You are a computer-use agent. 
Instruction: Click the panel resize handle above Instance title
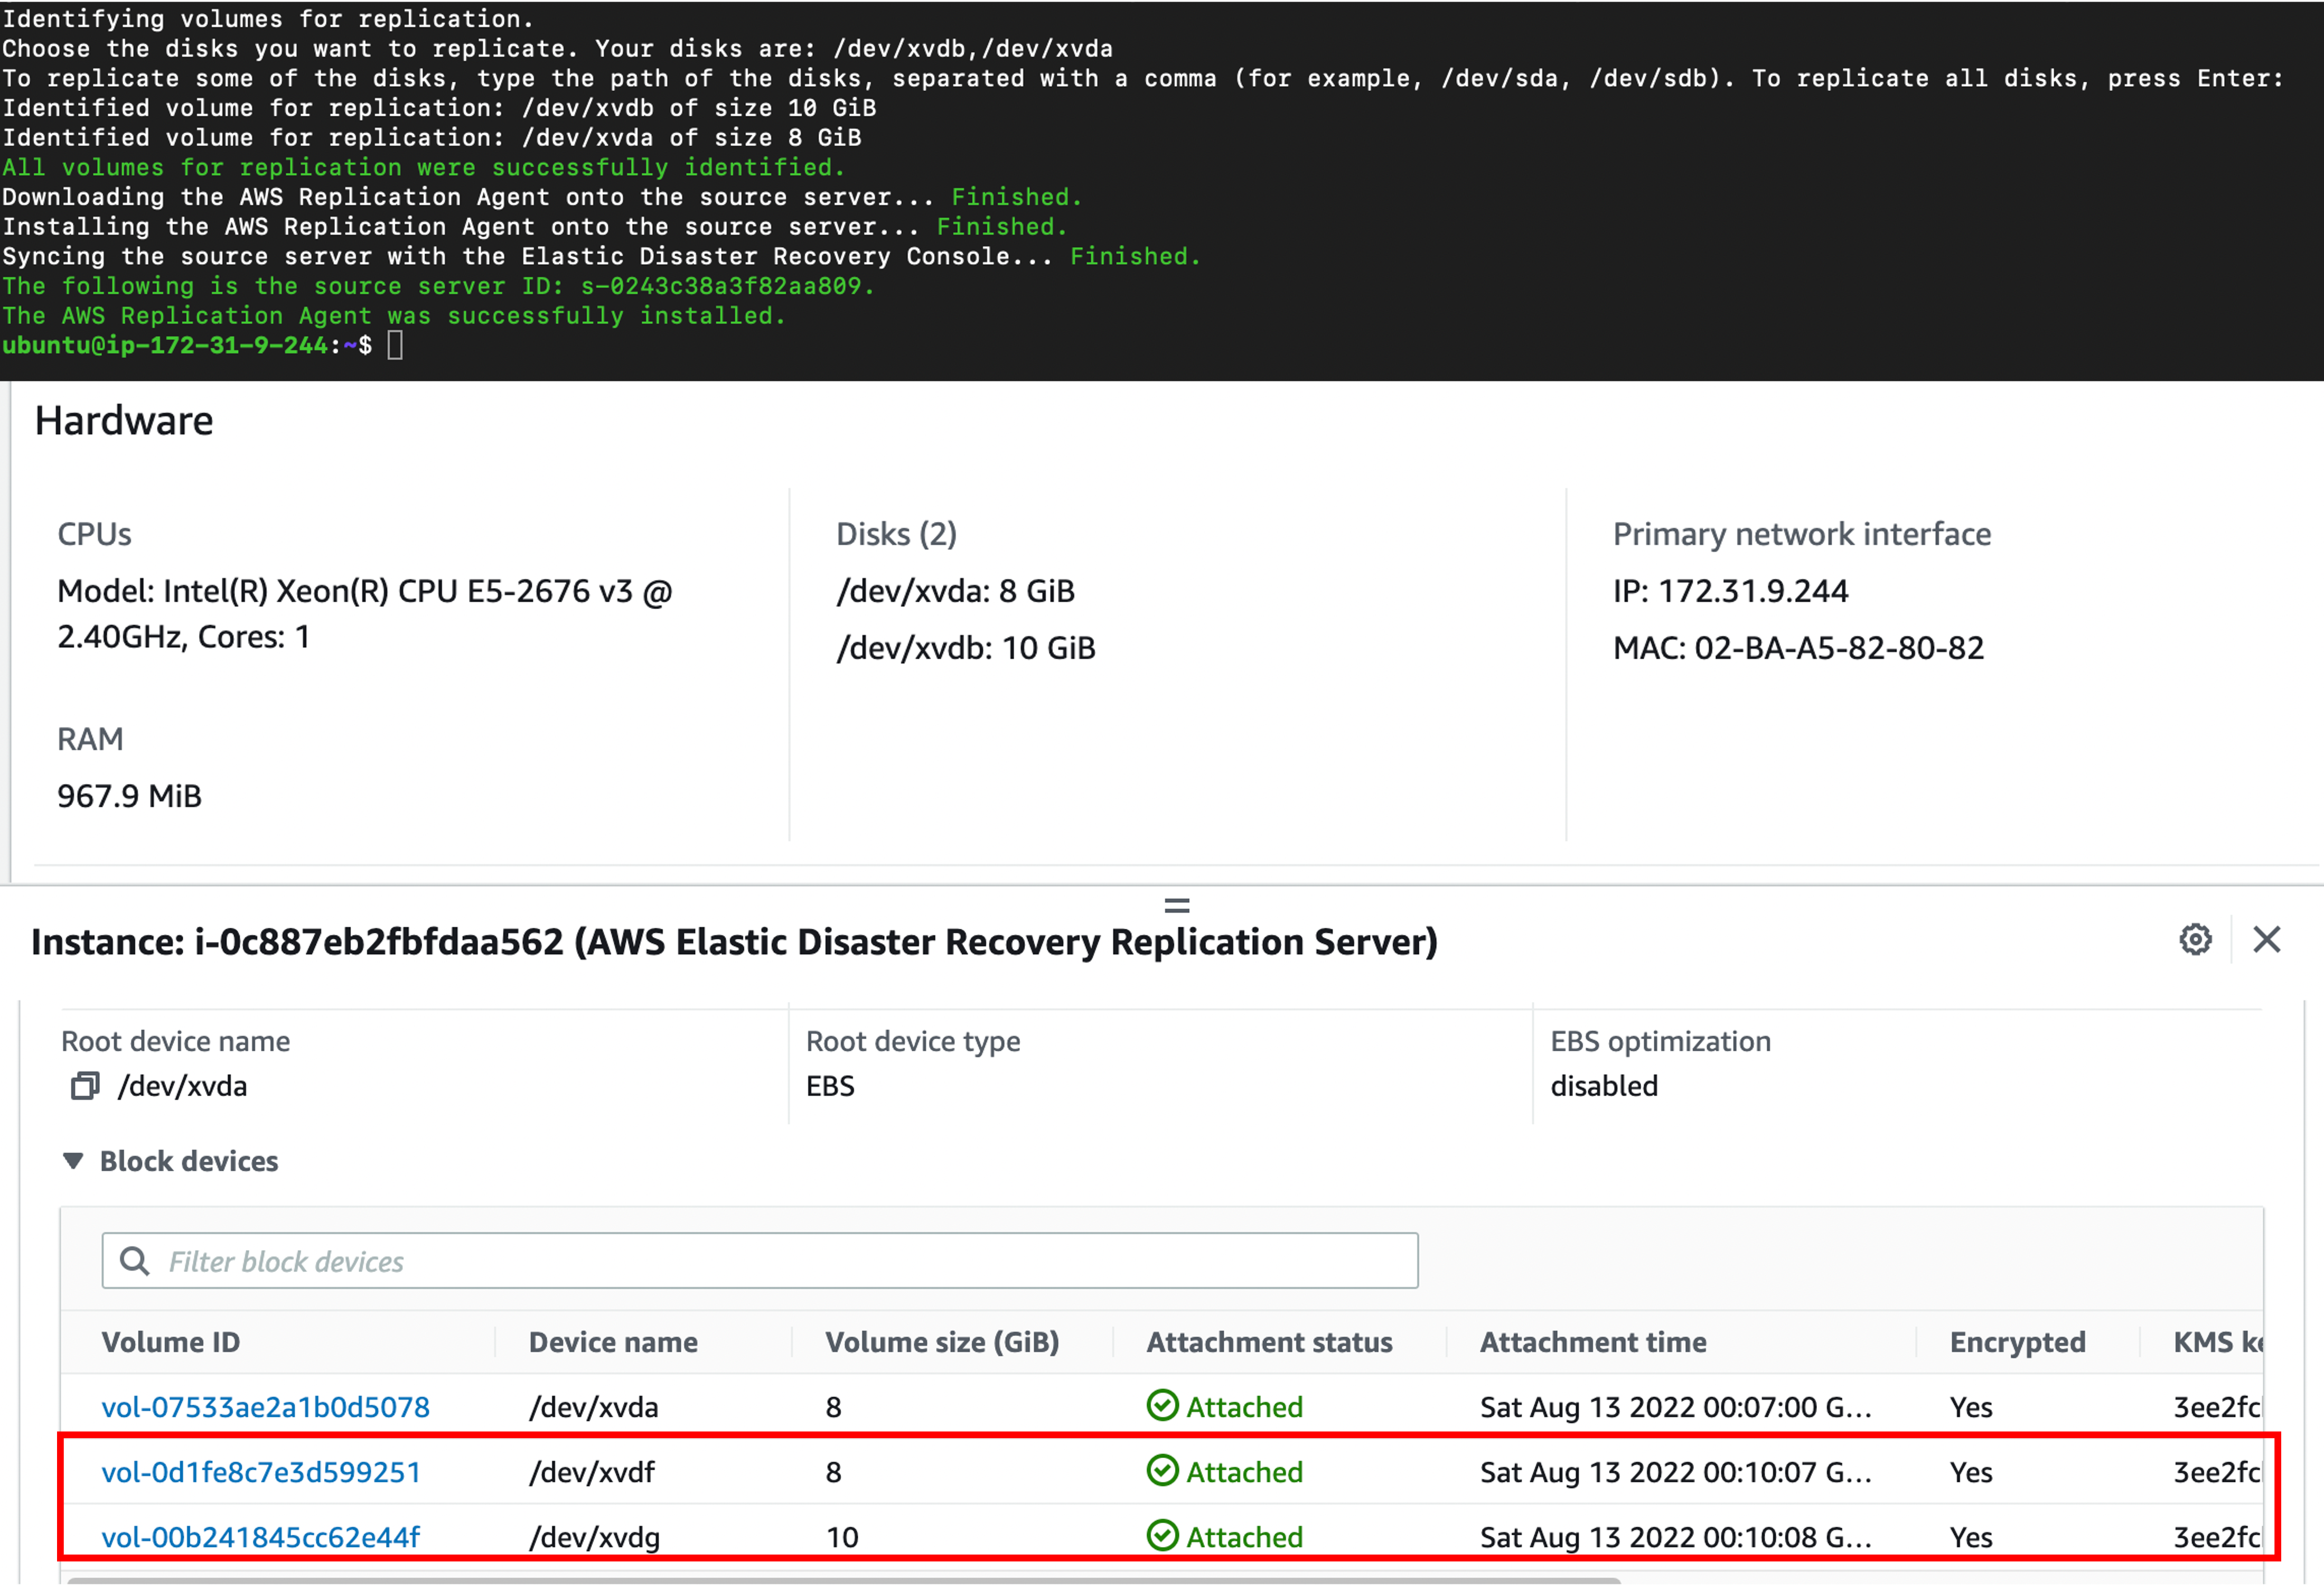[1177, 906]
